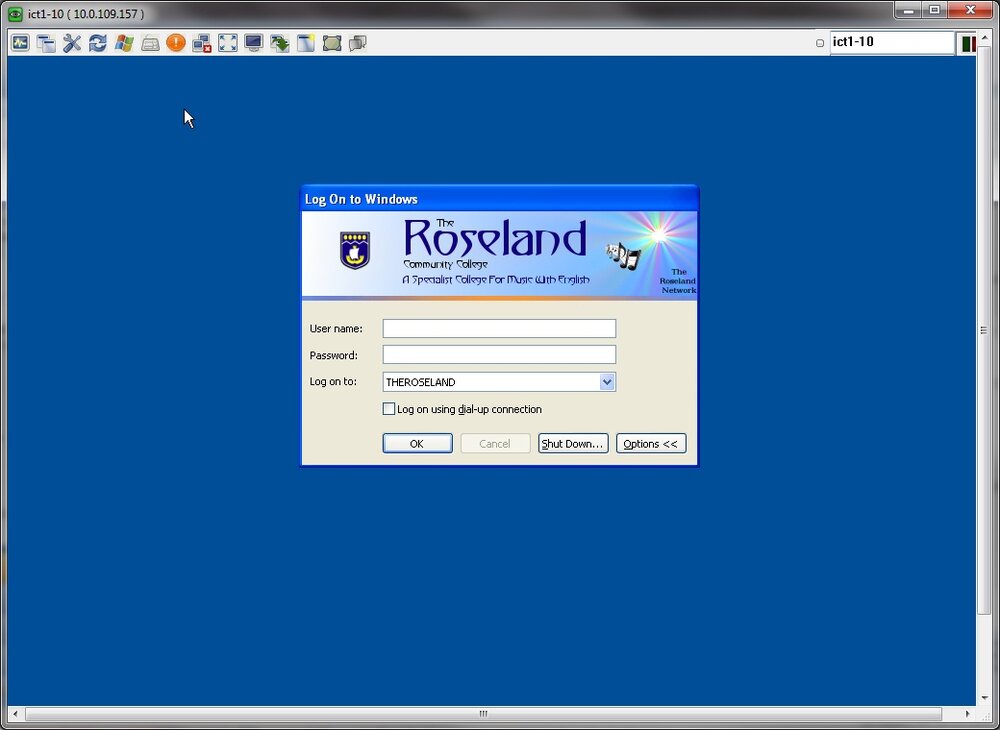
Task: Maximize the ict1-10 viewer window
Action: point(934,10)
